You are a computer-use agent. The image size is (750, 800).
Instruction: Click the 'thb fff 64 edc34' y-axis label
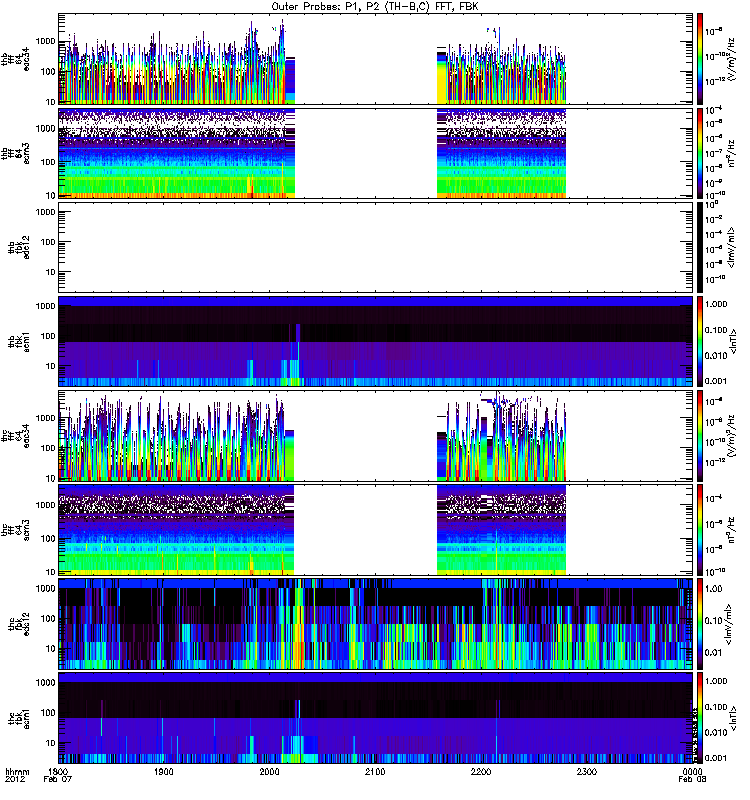tap(15, 59)
